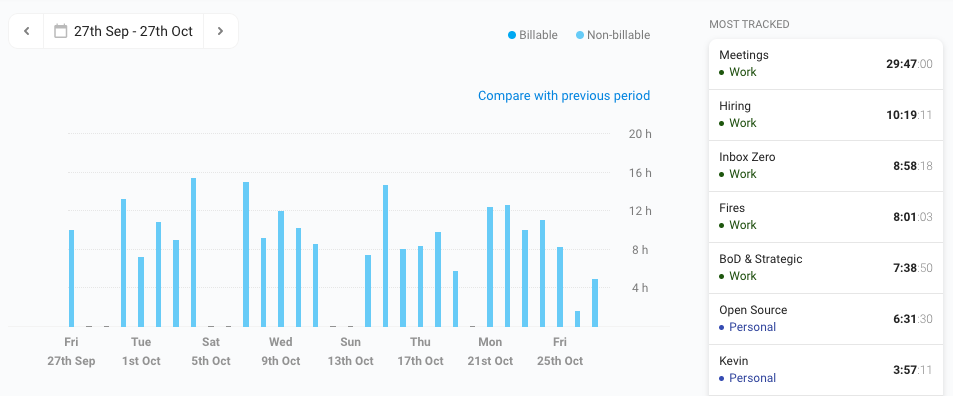
Task: Go to the next date period arrow
Action: pos(221,31)
